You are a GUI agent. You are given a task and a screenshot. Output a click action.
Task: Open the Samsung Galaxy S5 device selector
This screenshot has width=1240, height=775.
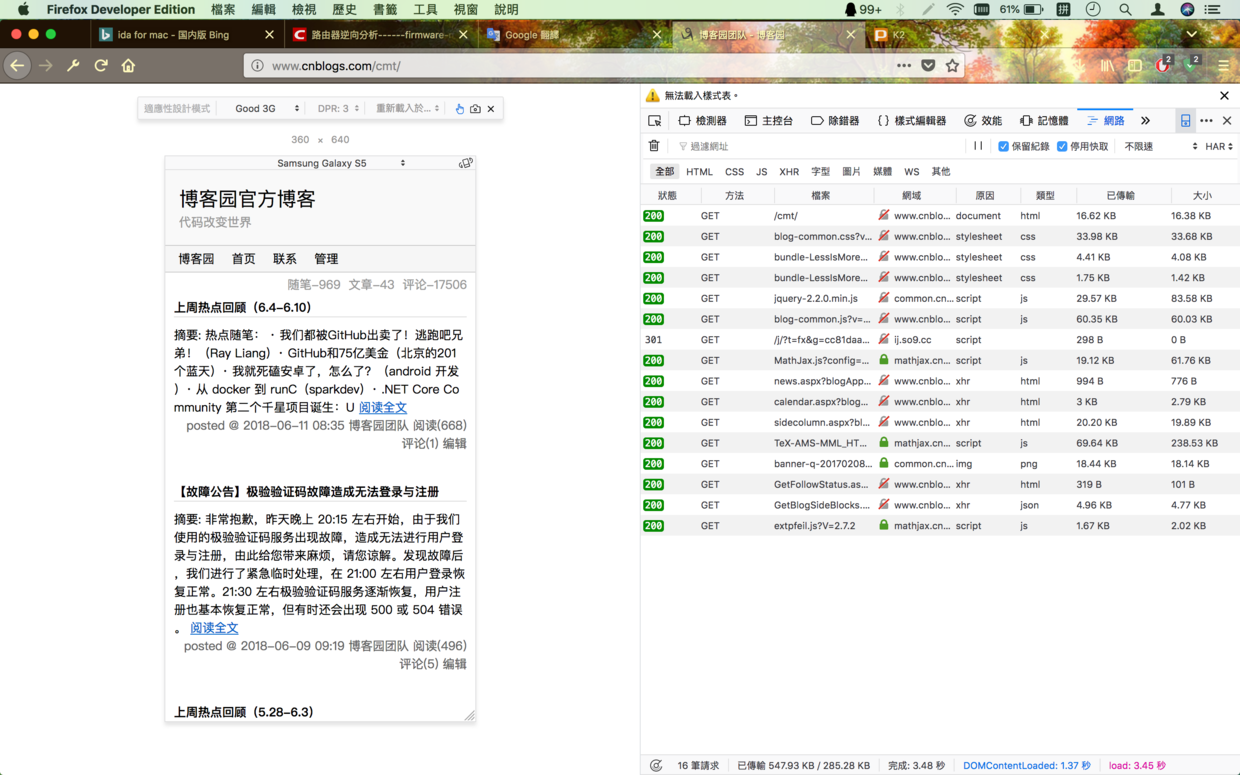click(340, 162)
